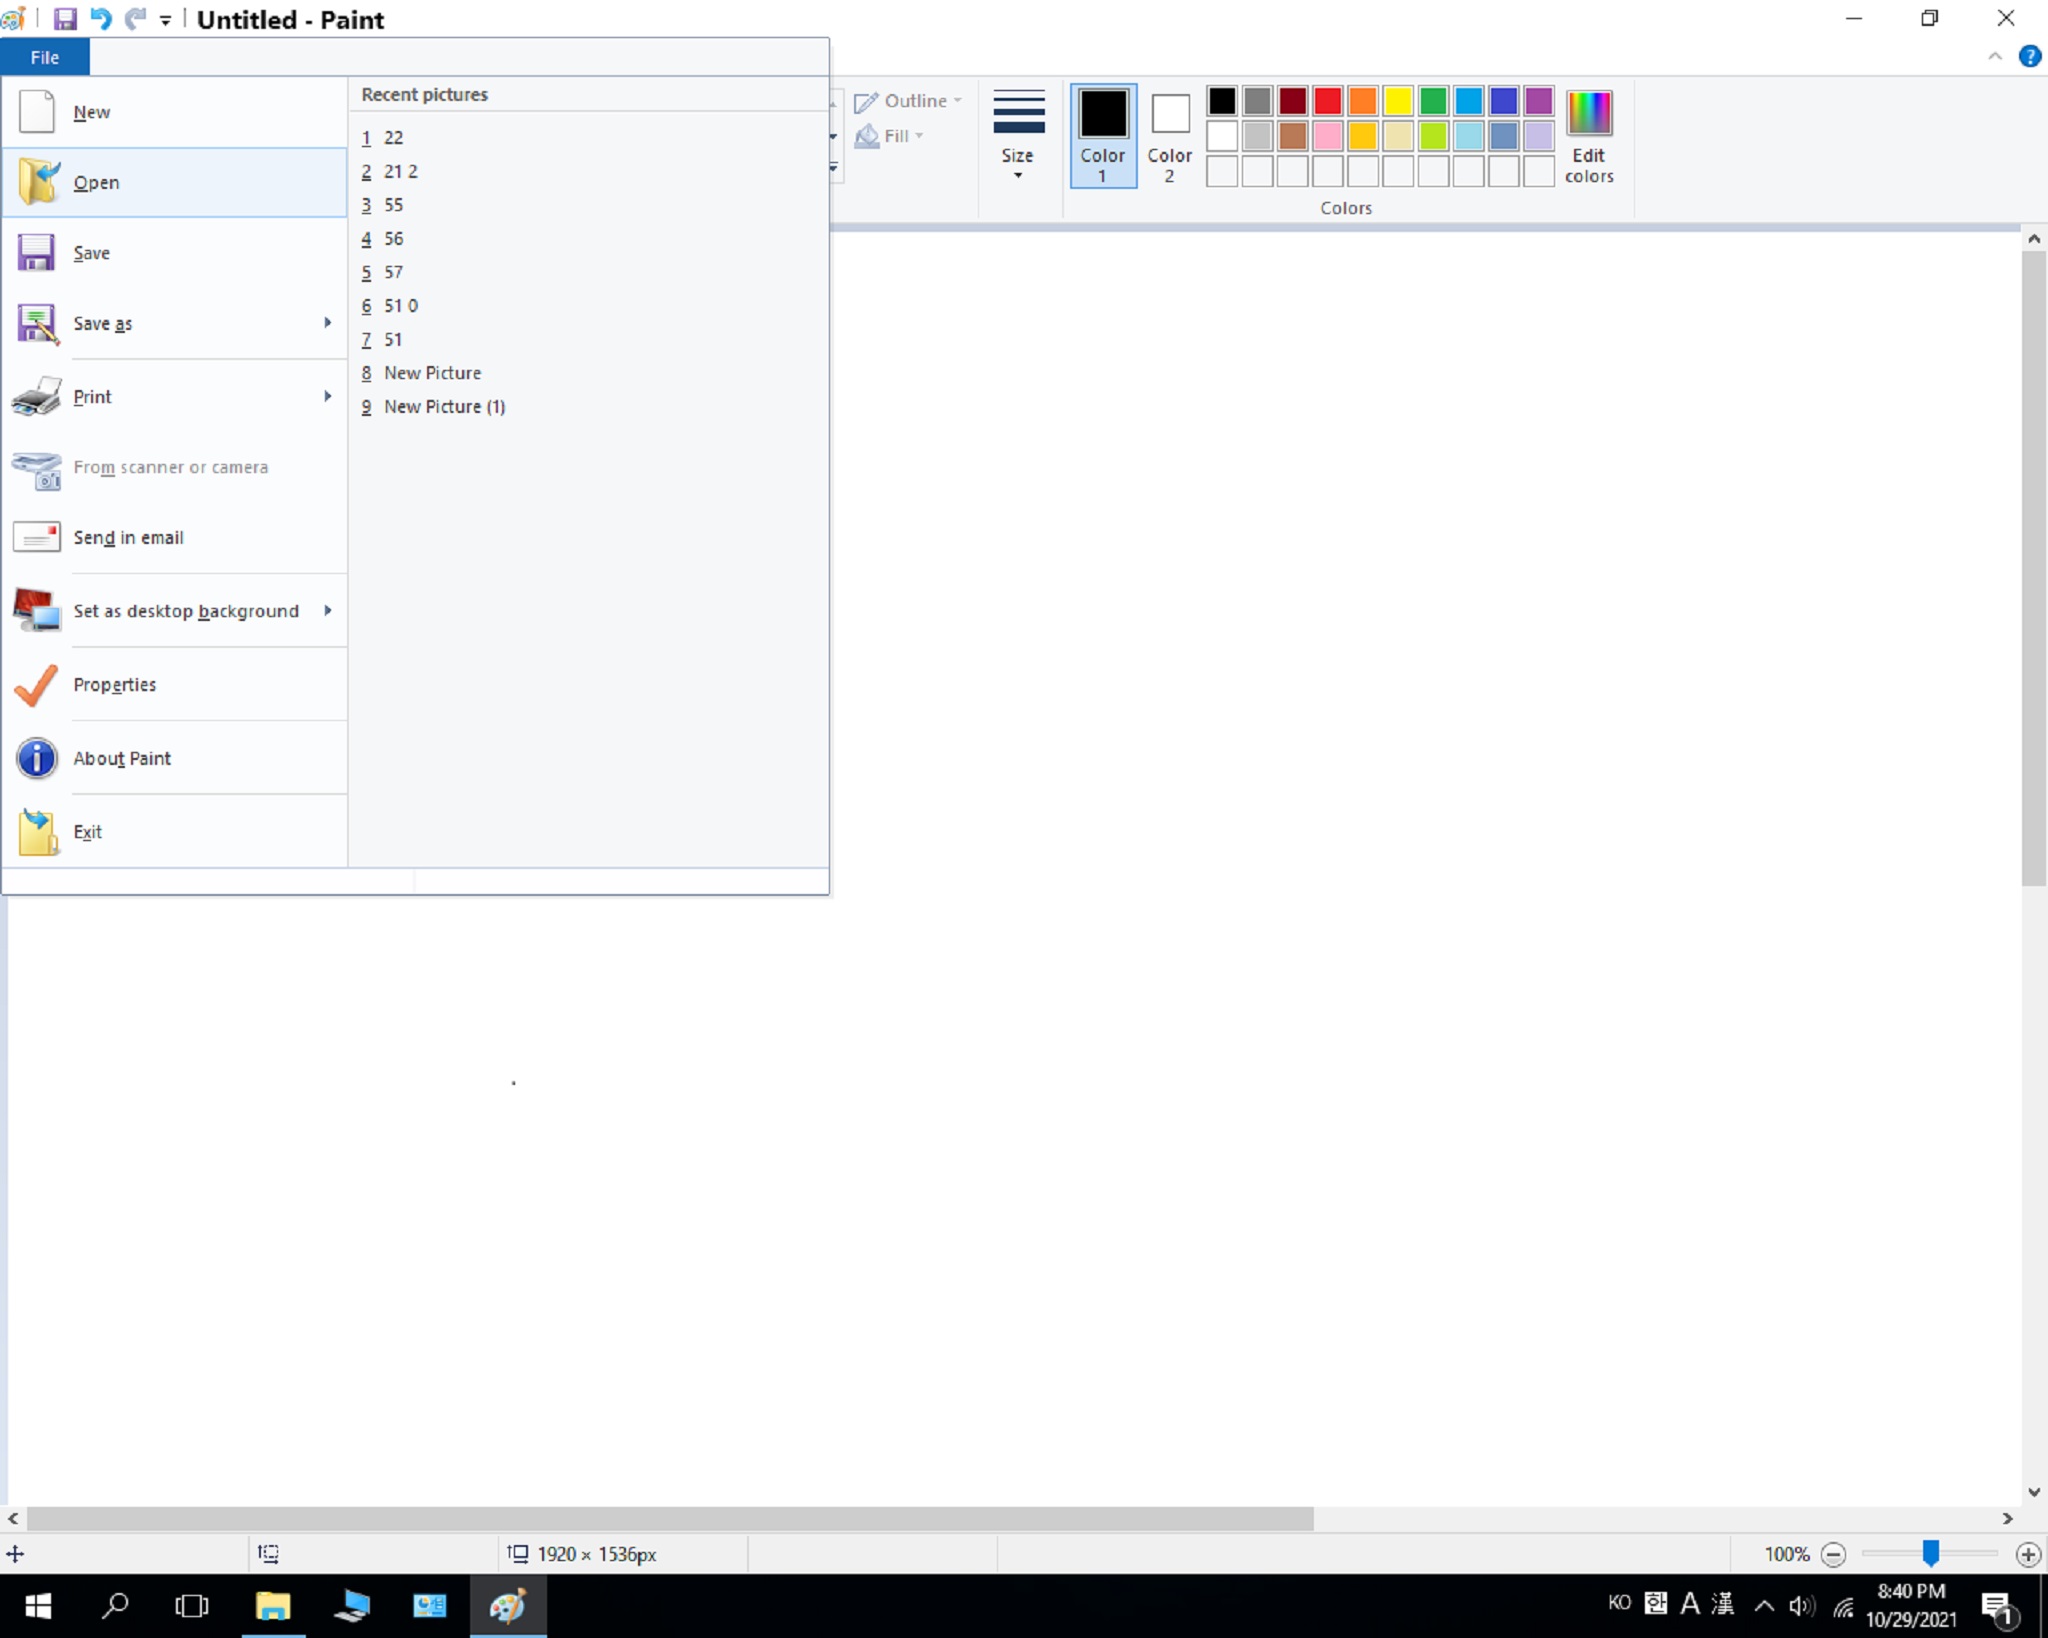Open Task View on the taskbar
The height and width of the screenshot is (1638, 2048).
[x=191, y=1606]
